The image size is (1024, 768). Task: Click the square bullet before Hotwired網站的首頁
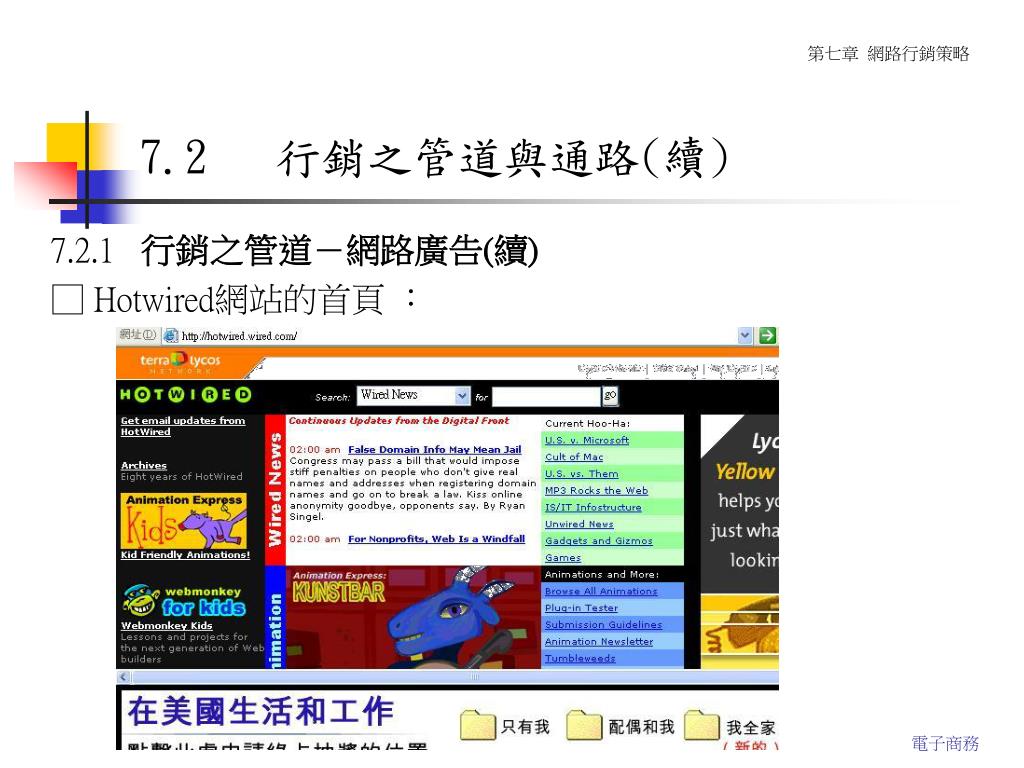pos(67,299)
